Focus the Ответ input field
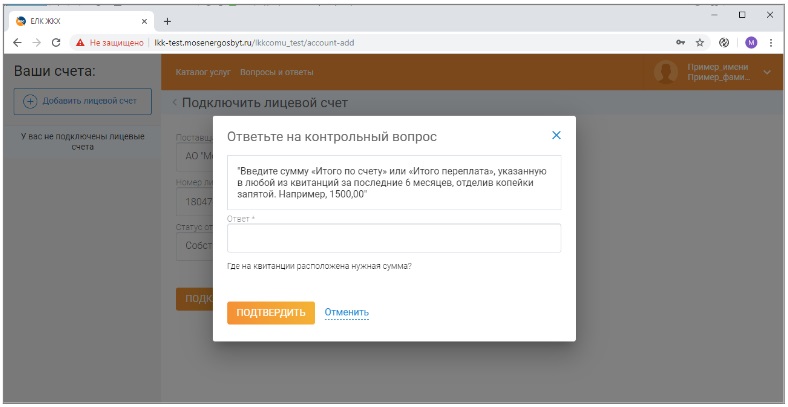788x407 pixels. coord(394,238)
